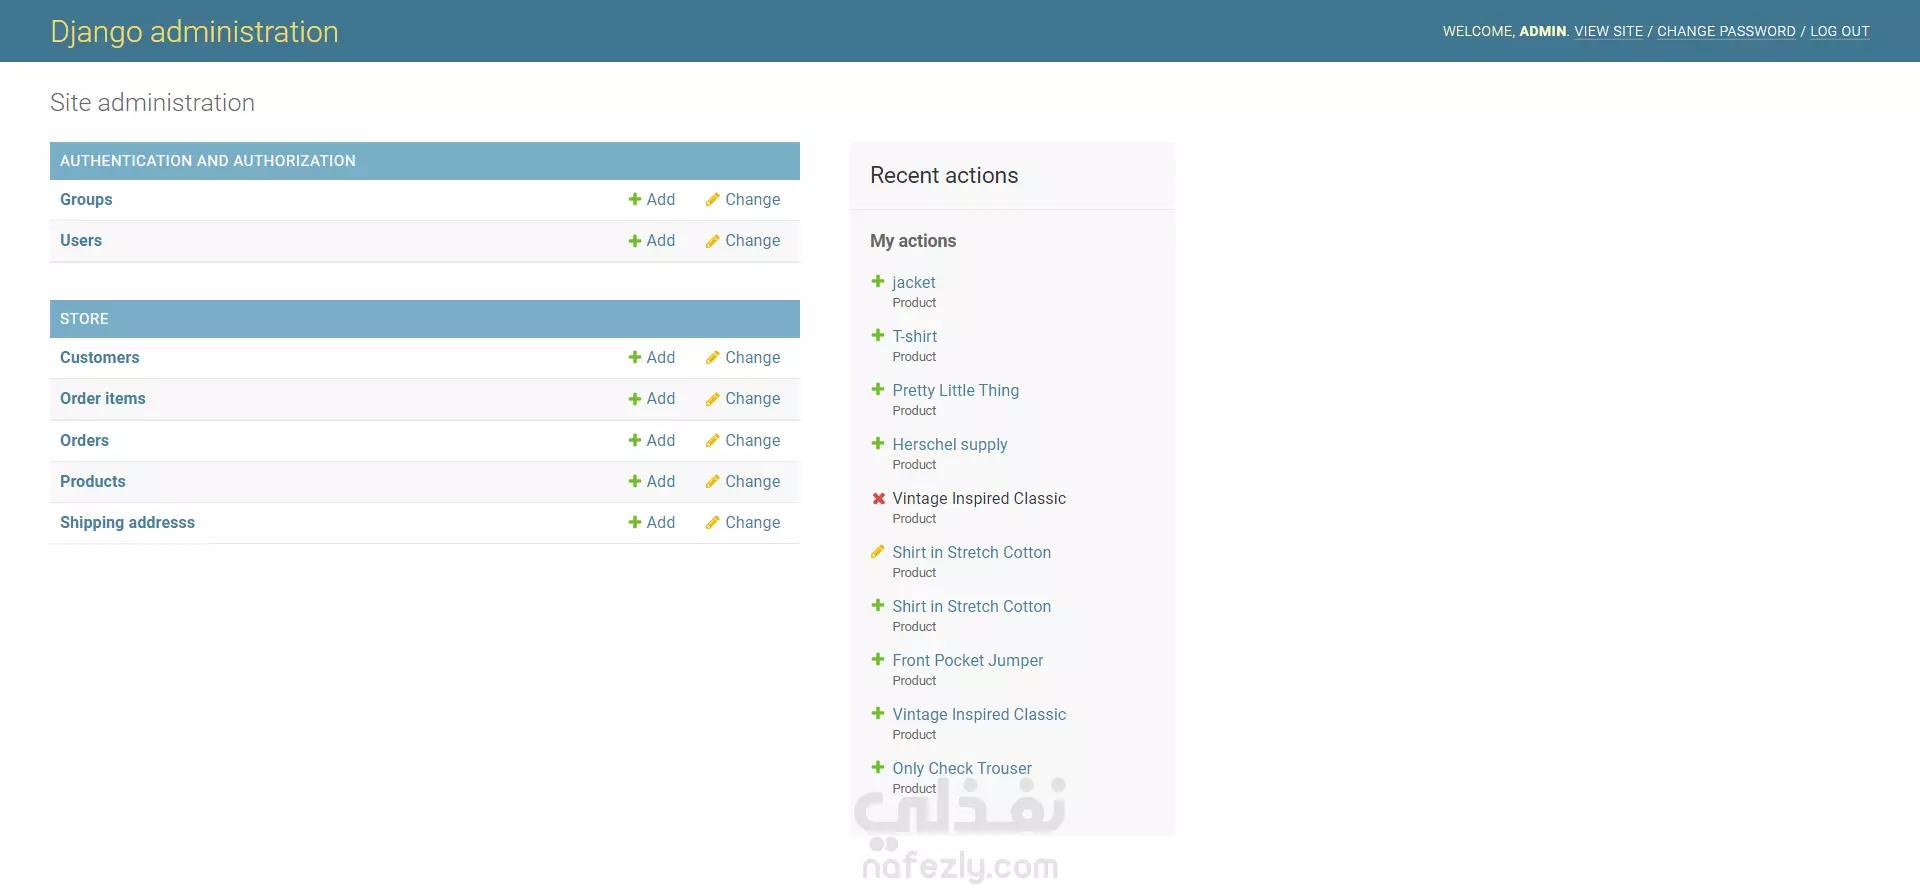
Task: Click the pencil icon in the Orders row
Action: click(712, 440)
